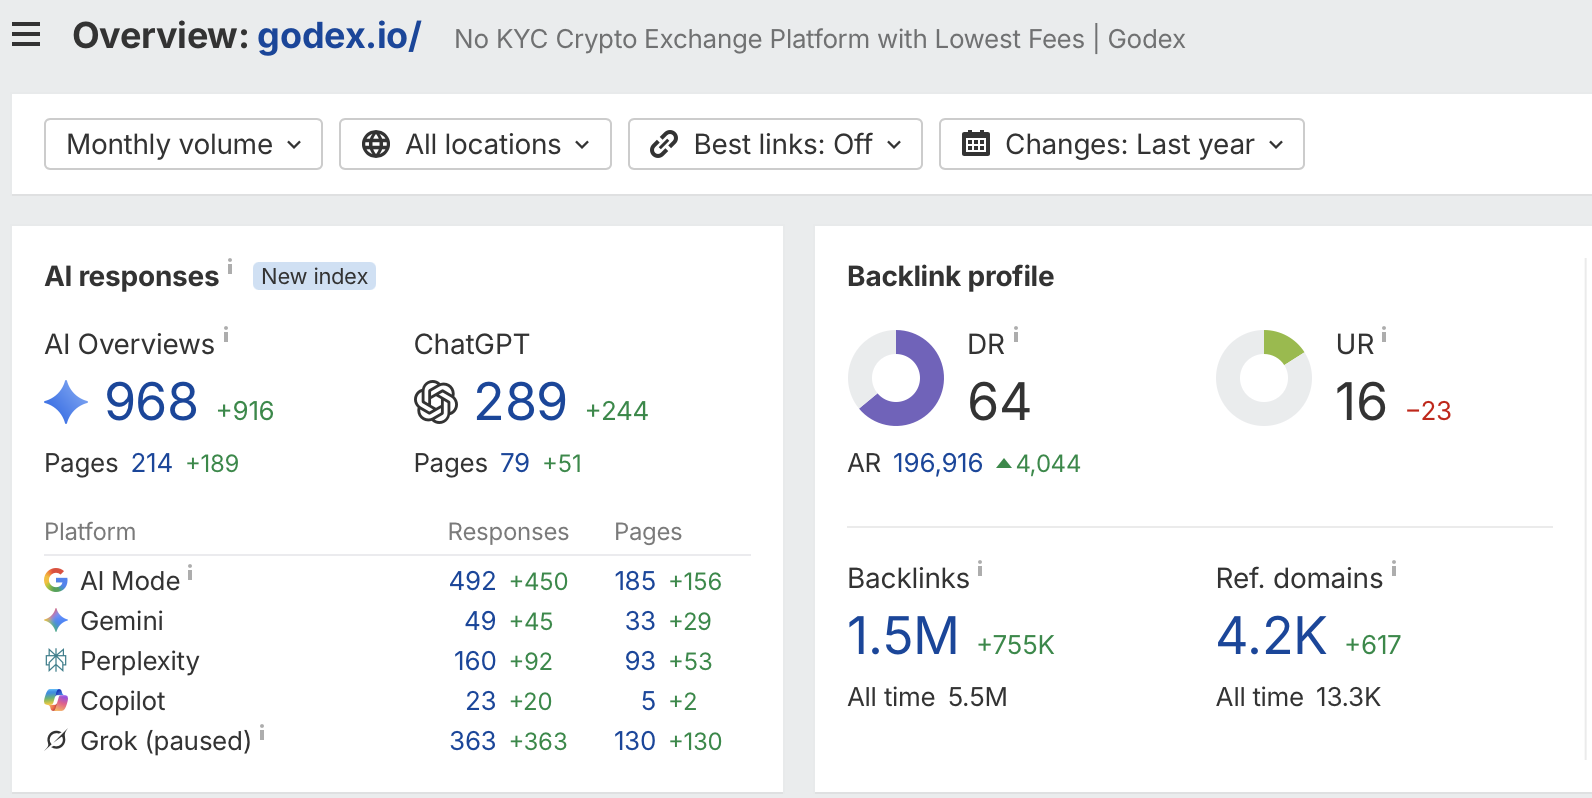Show info tooltip for AI Mode
Image resolution: width=1592 pixels, height=798 pixels.
point(190,572)
